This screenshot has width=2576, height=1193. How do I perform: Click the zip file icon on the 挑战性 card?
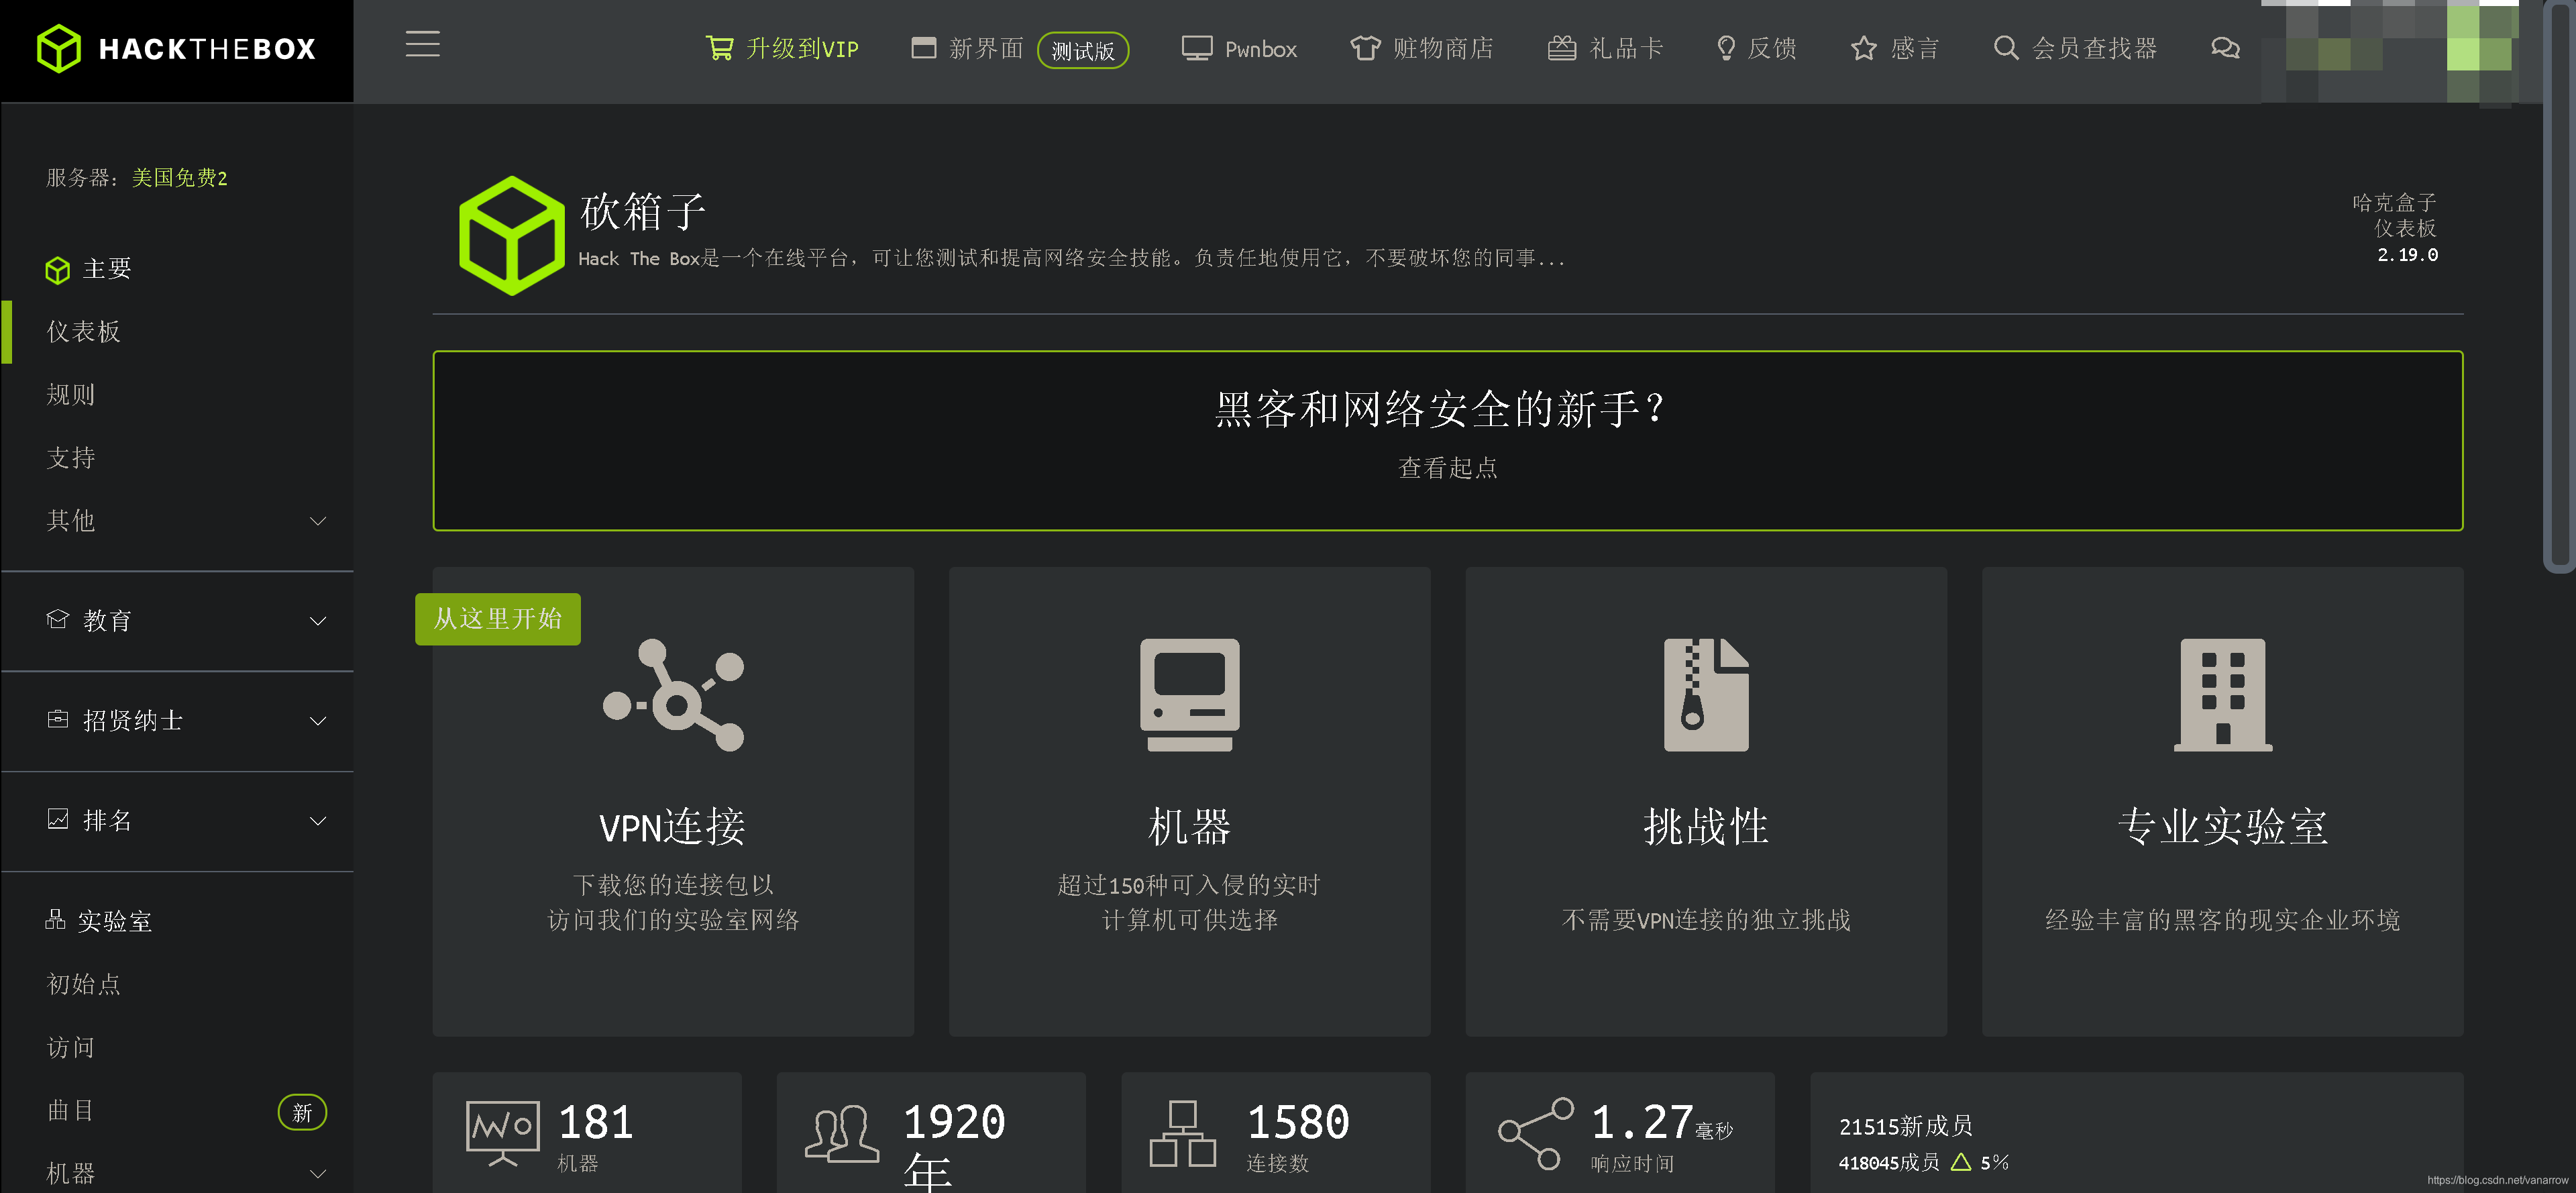1706,694
